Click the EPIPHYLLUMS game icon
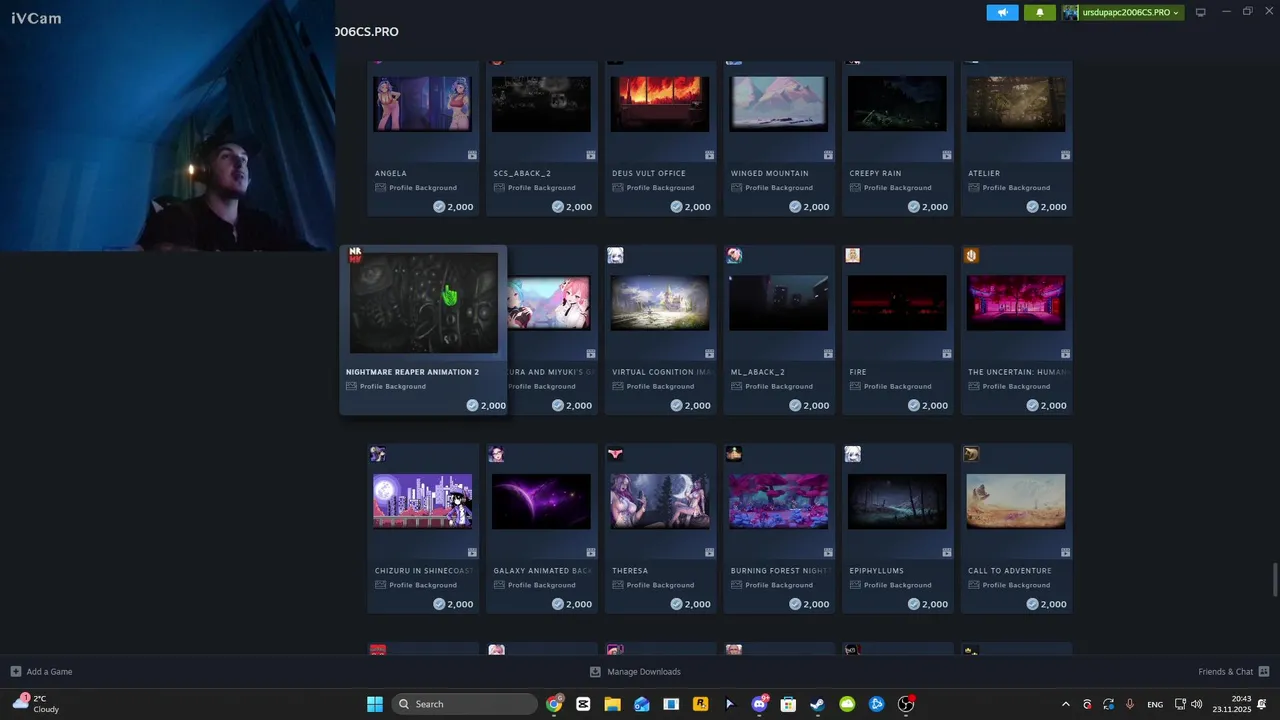The height and width of the screenshot is (720, 1280). [852, 454]
